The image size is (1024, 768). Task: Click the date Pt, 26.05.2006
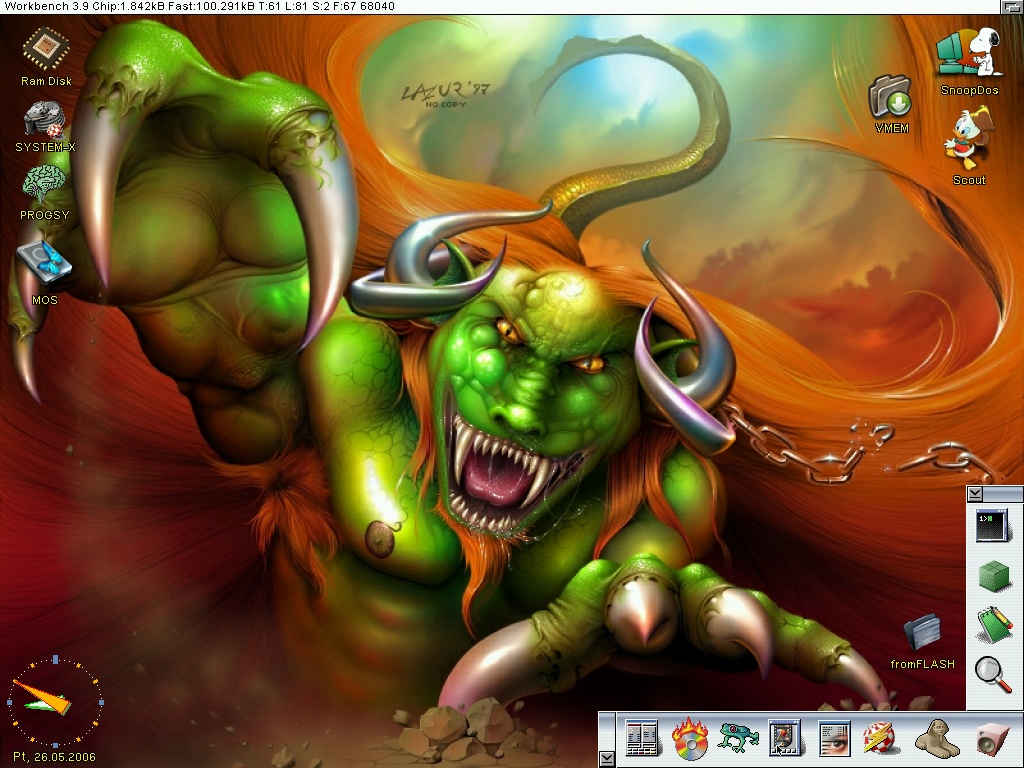54,757
